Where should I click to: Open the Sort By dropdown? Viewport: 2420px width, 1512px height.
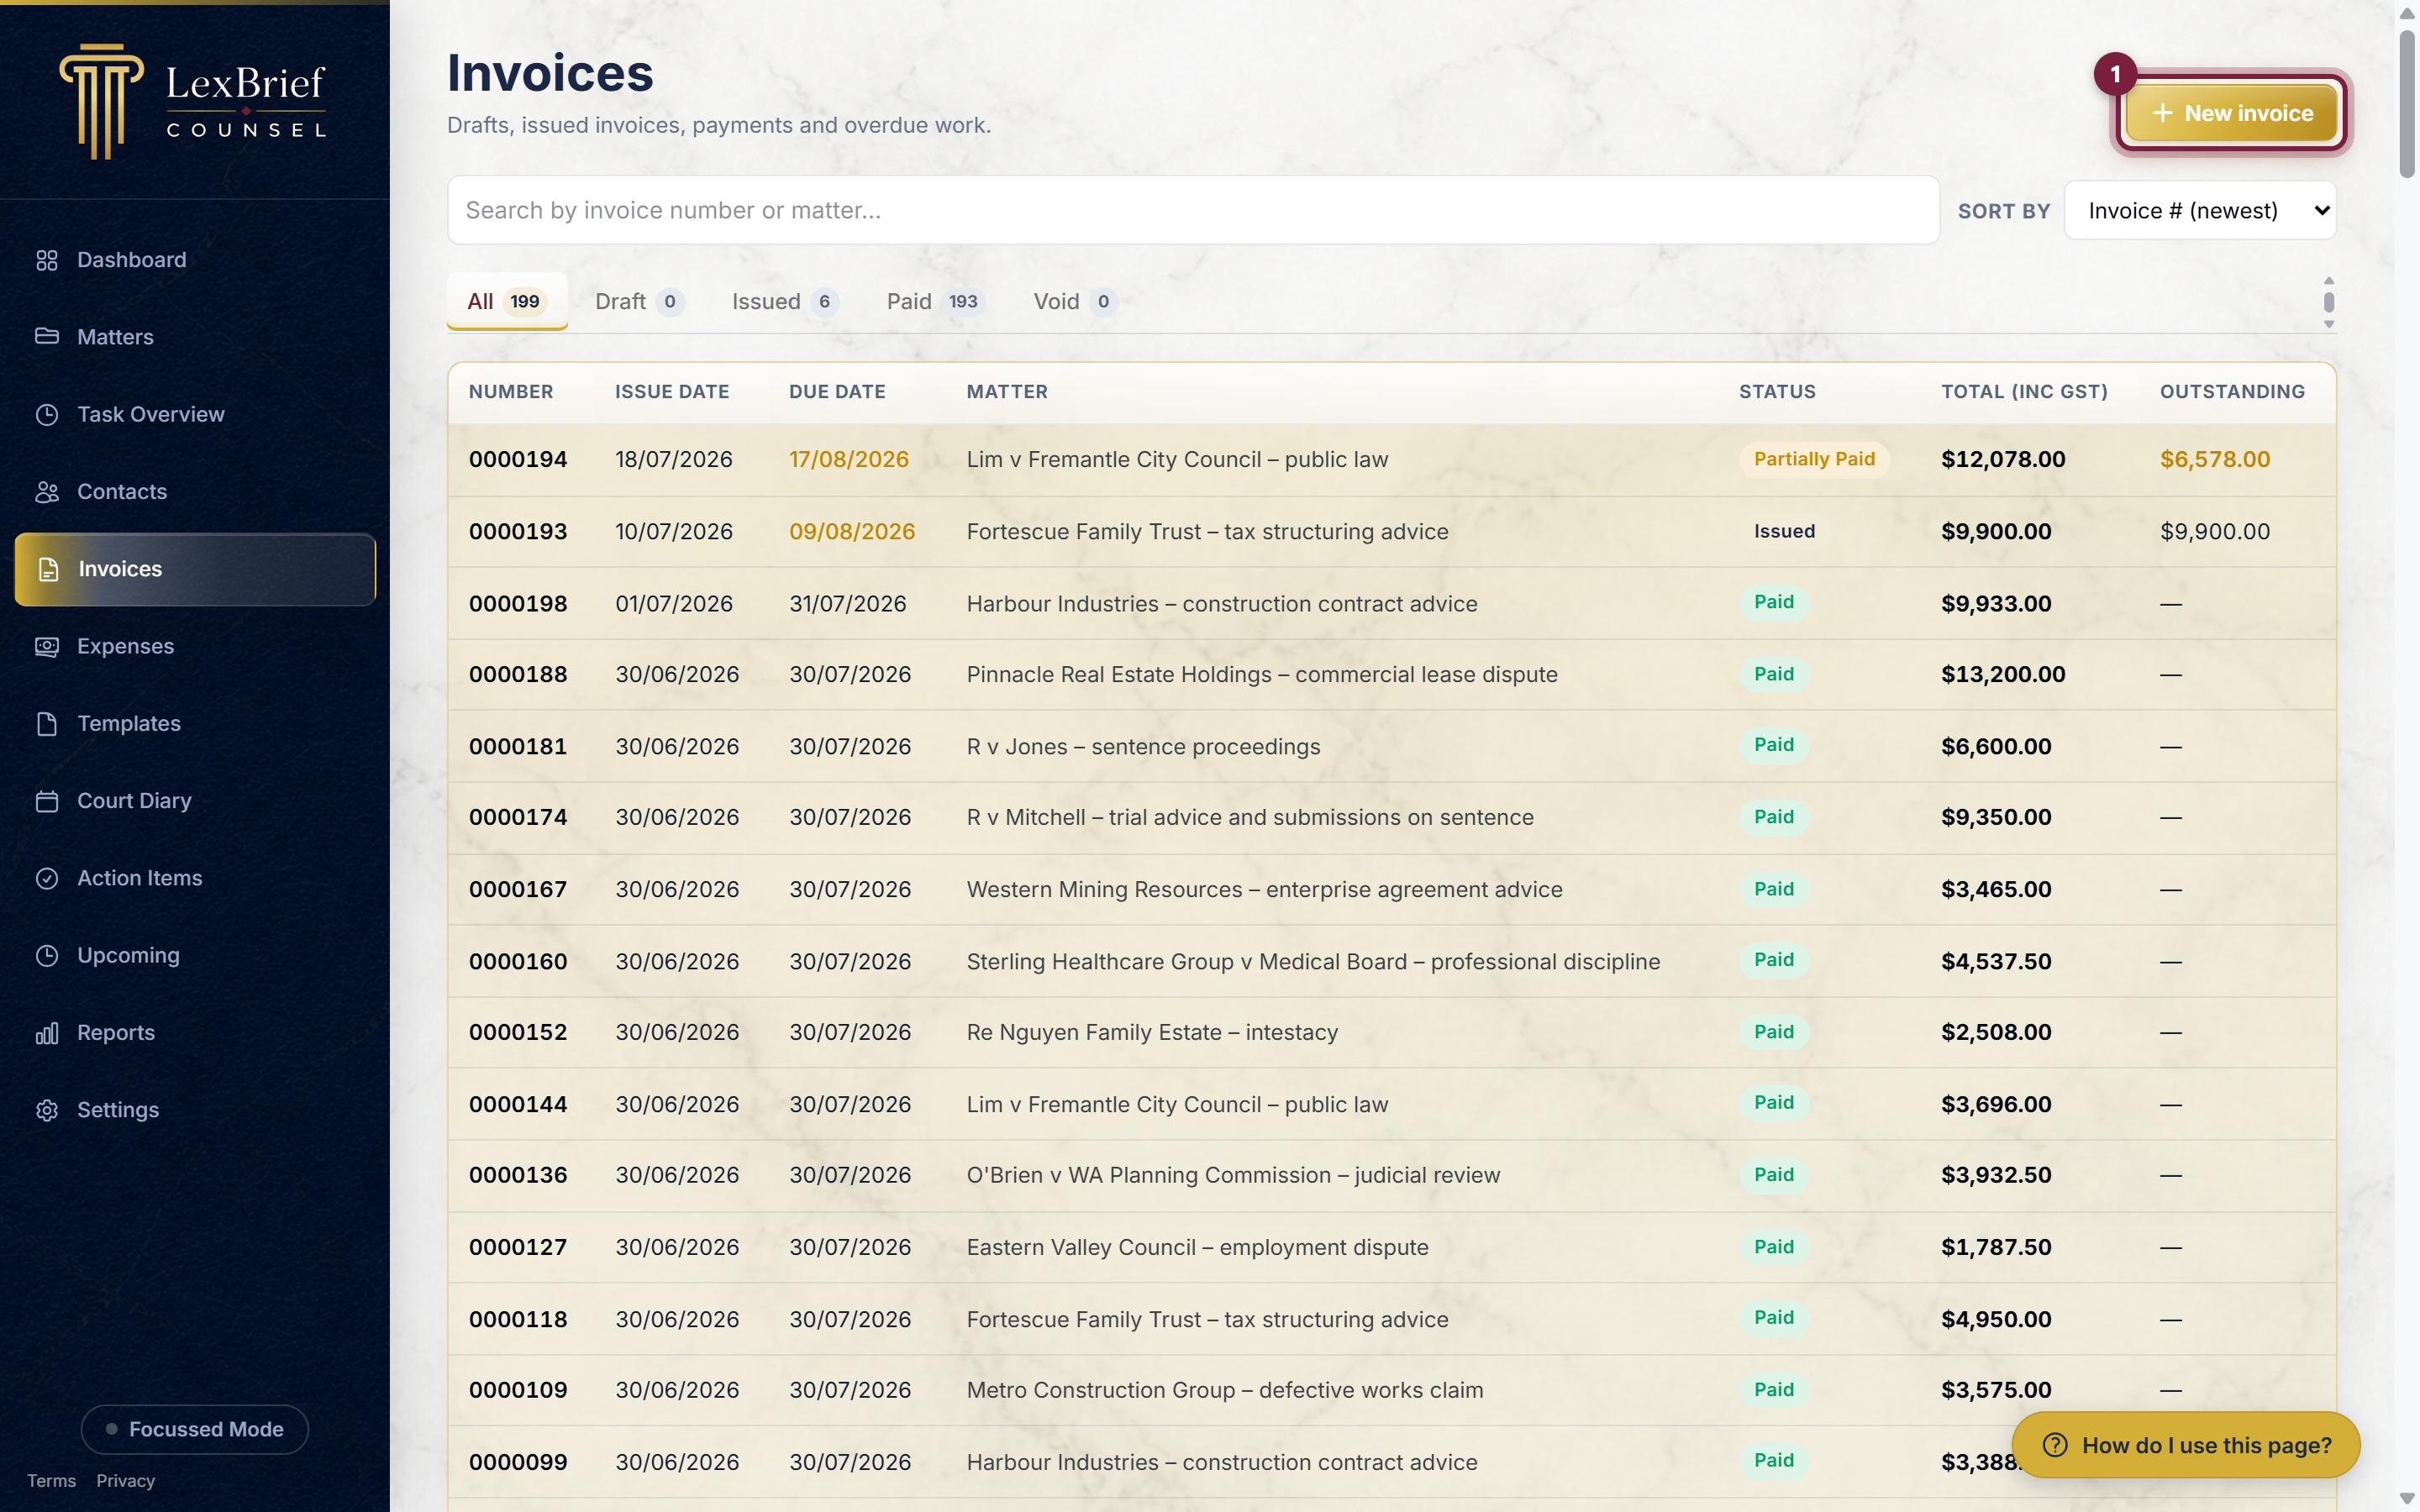pyautogui.click(x=2200, y=210)
